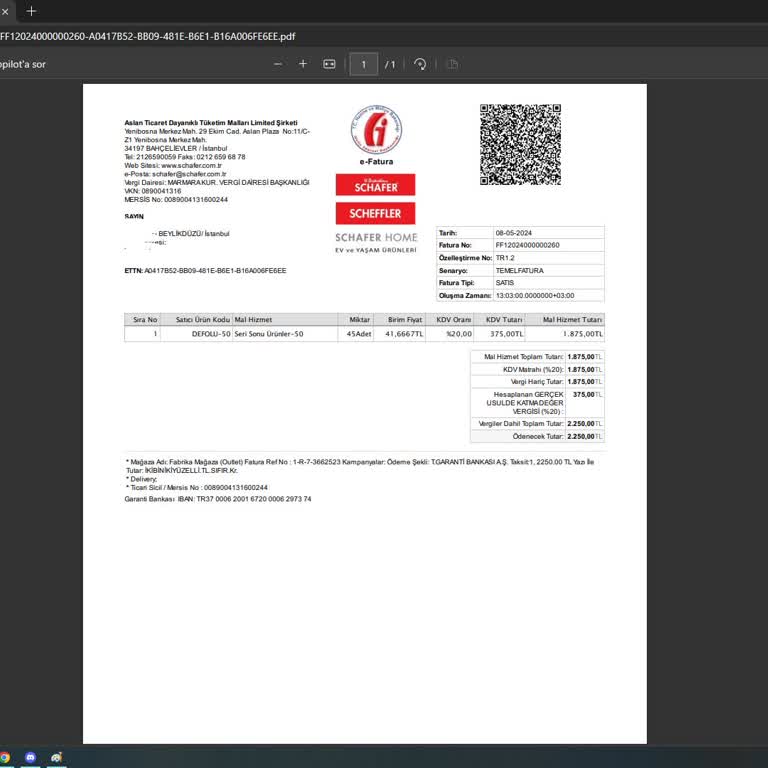Select the ETTN identifier line
The image size is (768, 768).
(205, 270)
